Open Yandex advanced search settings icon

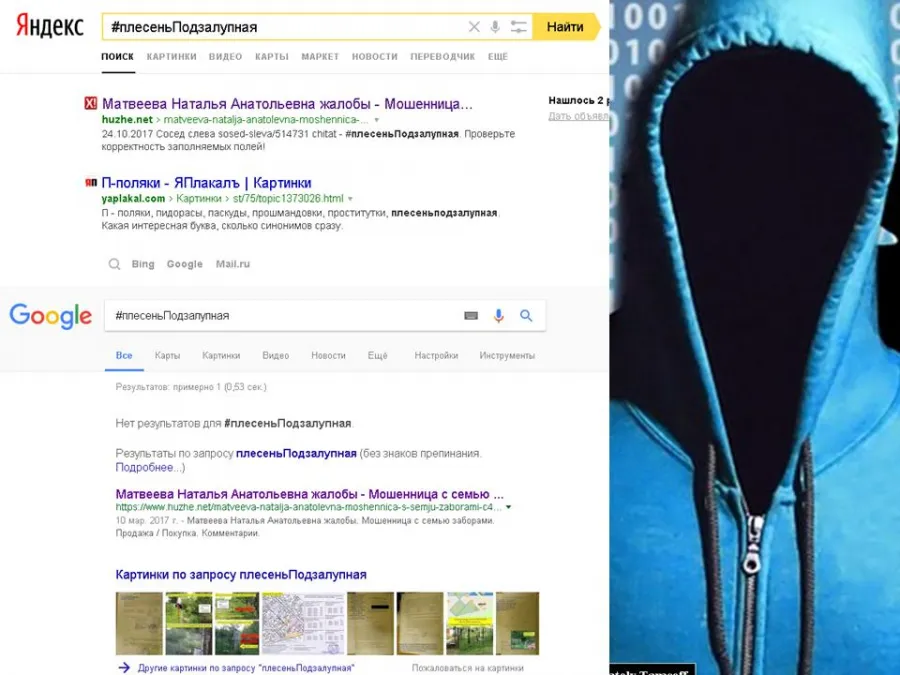click(x=518, y=27)
